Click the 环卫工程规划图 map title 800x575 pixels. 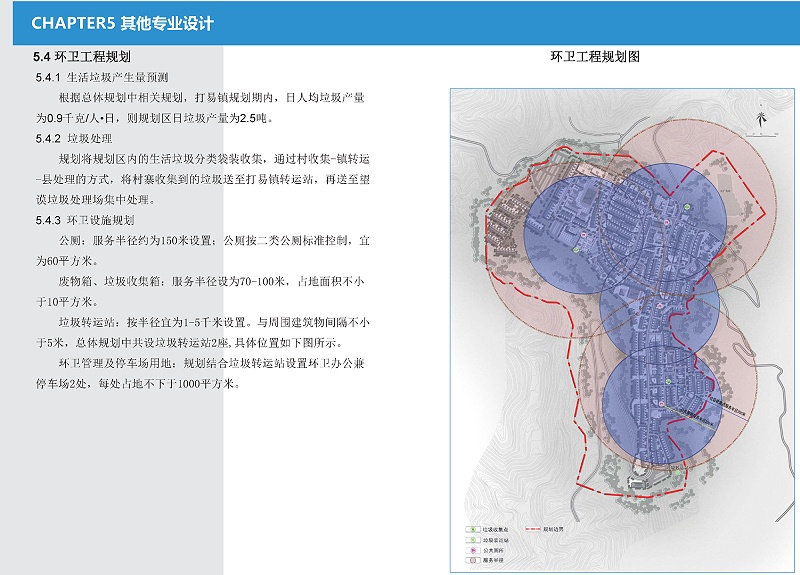click(595, 58)
